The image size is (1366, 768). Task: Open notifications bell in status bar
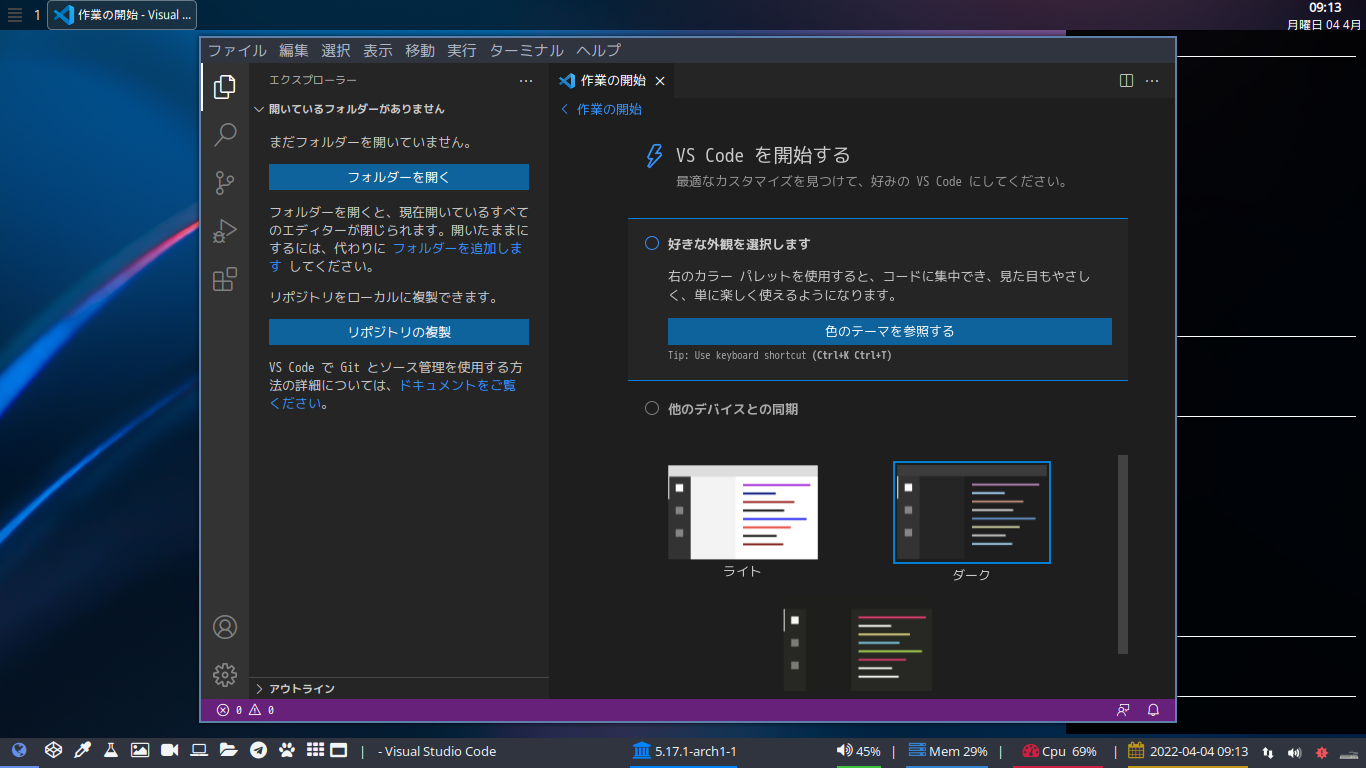(x=1153, y=710)
